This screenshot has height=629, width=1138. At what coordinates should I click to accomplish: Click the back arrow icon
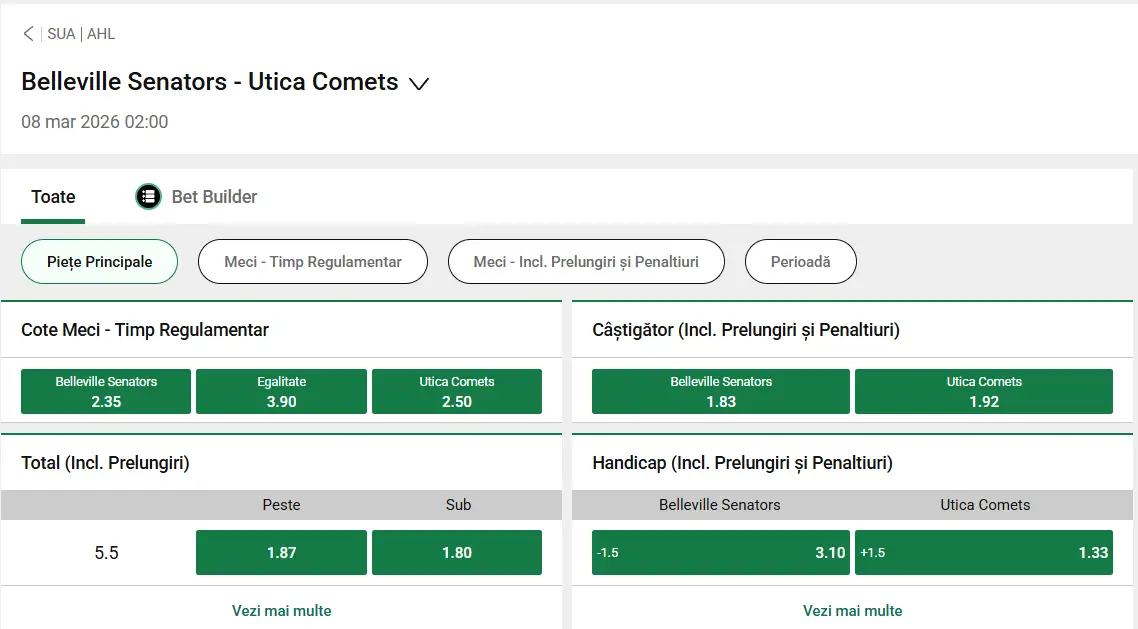(29, 34)
